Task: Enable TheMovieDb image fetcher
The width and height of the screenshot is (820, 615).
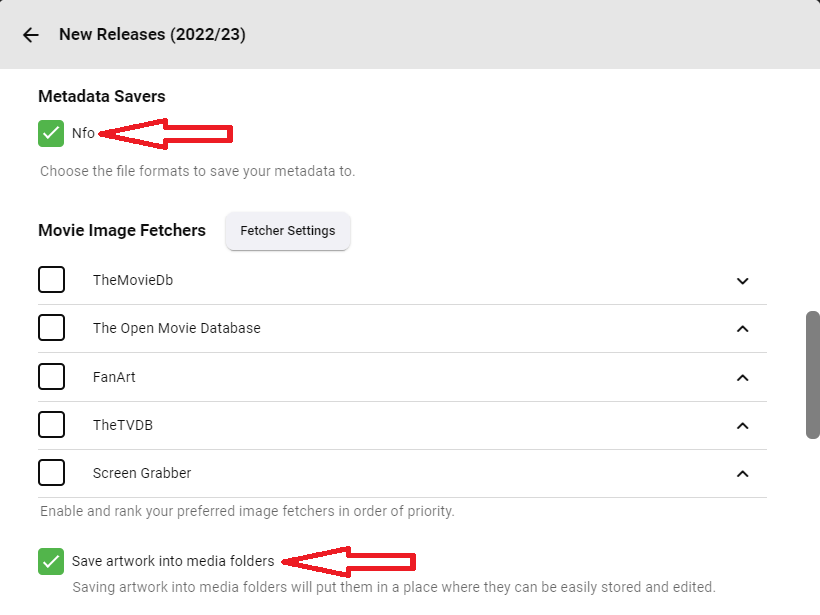Action: pos(52,280)
